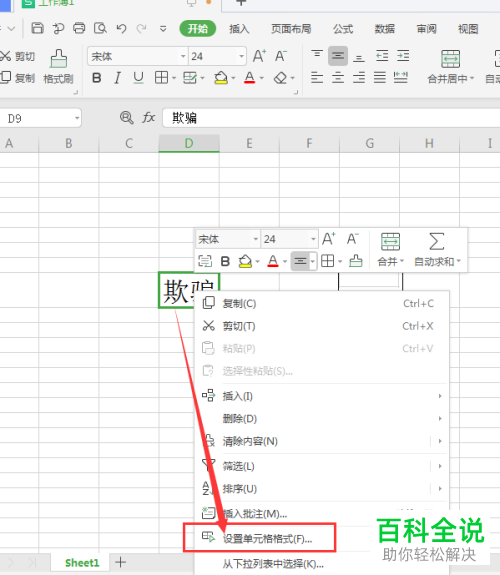Activate the 格式刷 format painter
This screenshot has height=575, width=500.
tap(58, 67)
